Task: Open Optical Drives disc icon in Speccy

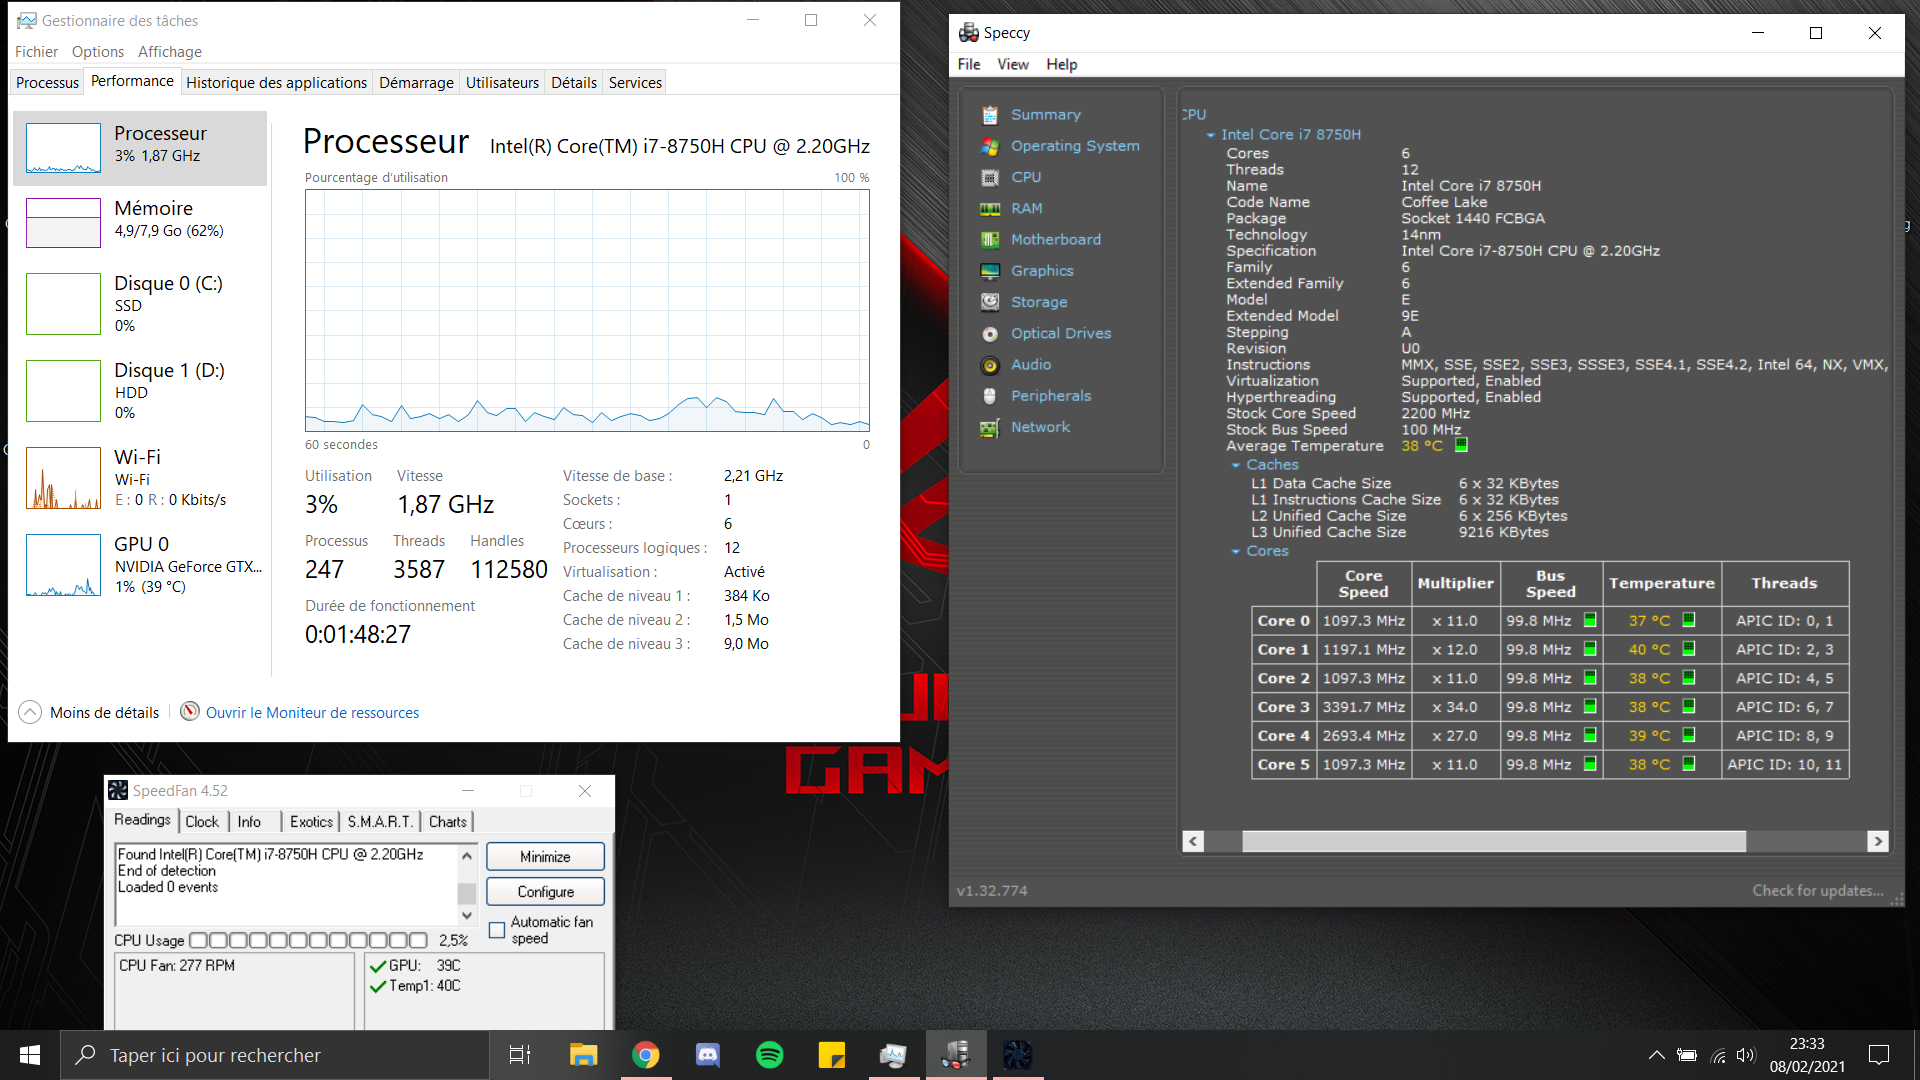Action: point(990,334)
